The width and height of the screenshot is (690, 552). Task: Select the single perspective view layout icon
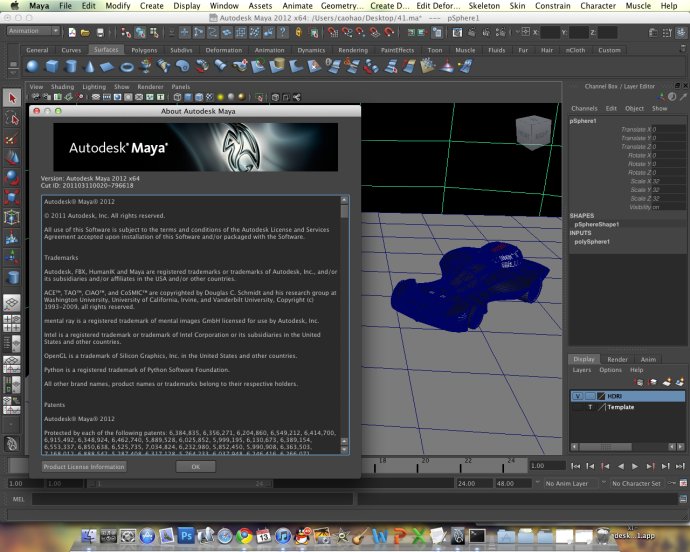tap(12, 302)
